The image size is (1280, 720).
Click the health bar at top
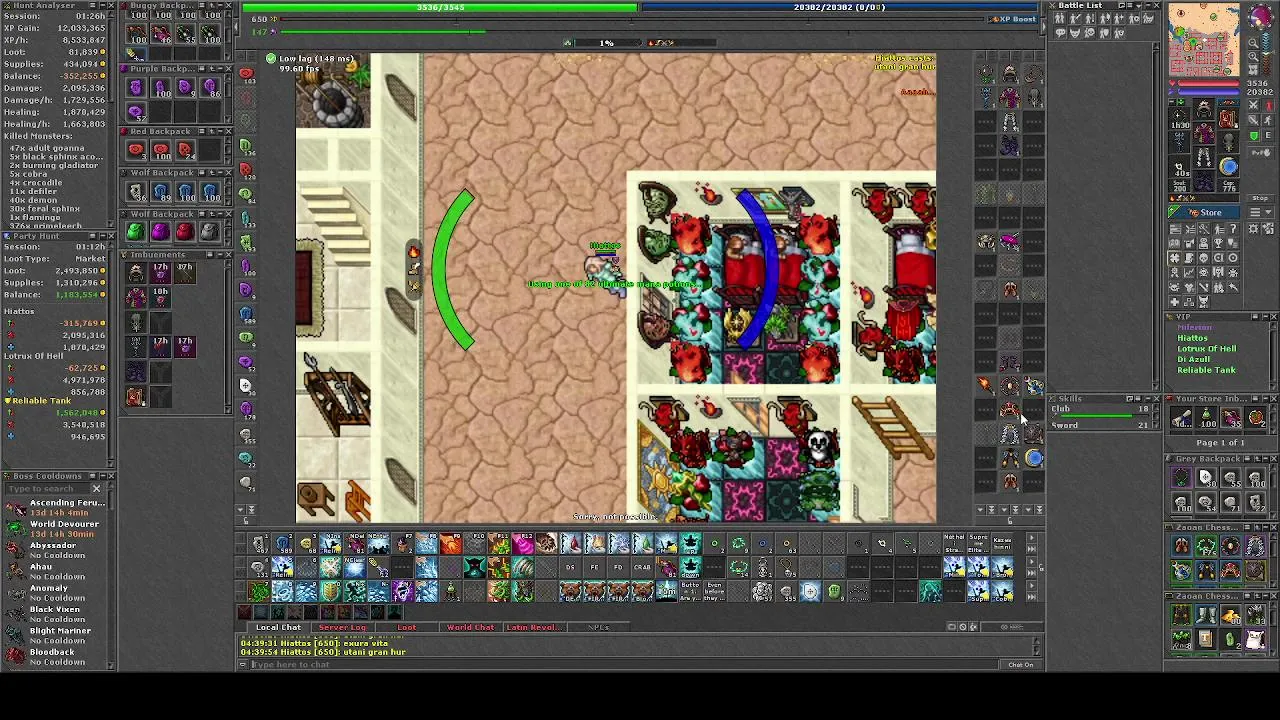(x=440, y=7)
